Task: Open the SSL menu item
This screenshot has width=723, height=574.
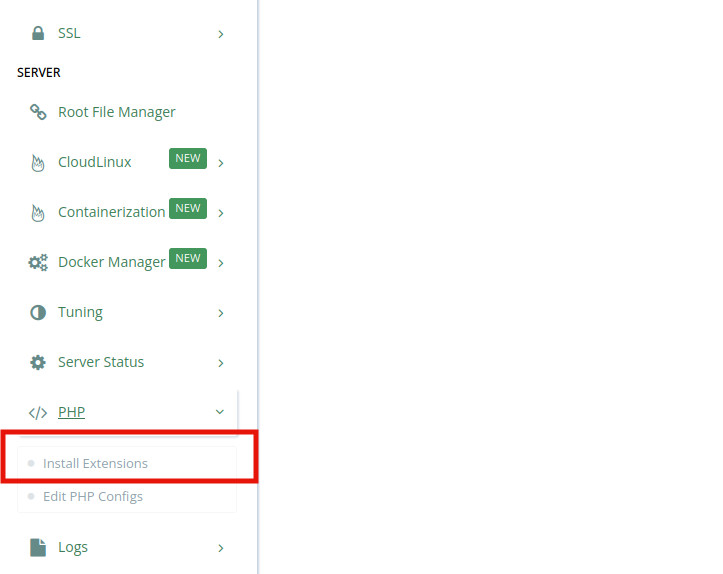Action: click(x=69, y=33)
